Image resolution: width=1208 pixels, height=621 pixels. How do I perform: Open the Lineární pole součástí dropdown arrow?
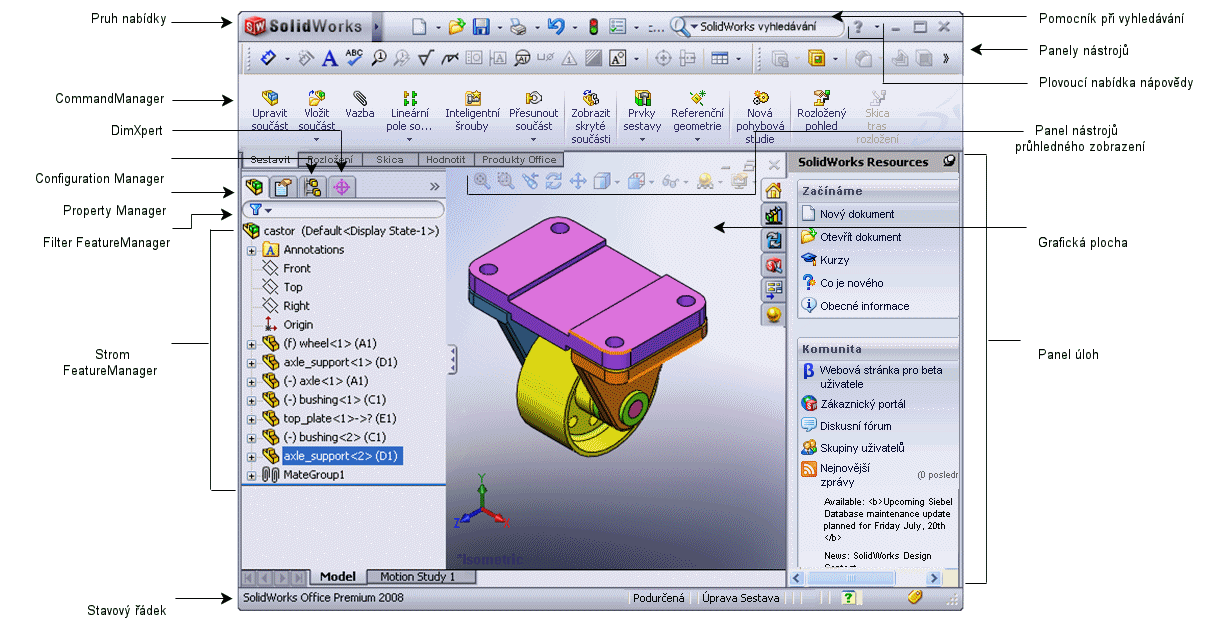click(410, 140)
